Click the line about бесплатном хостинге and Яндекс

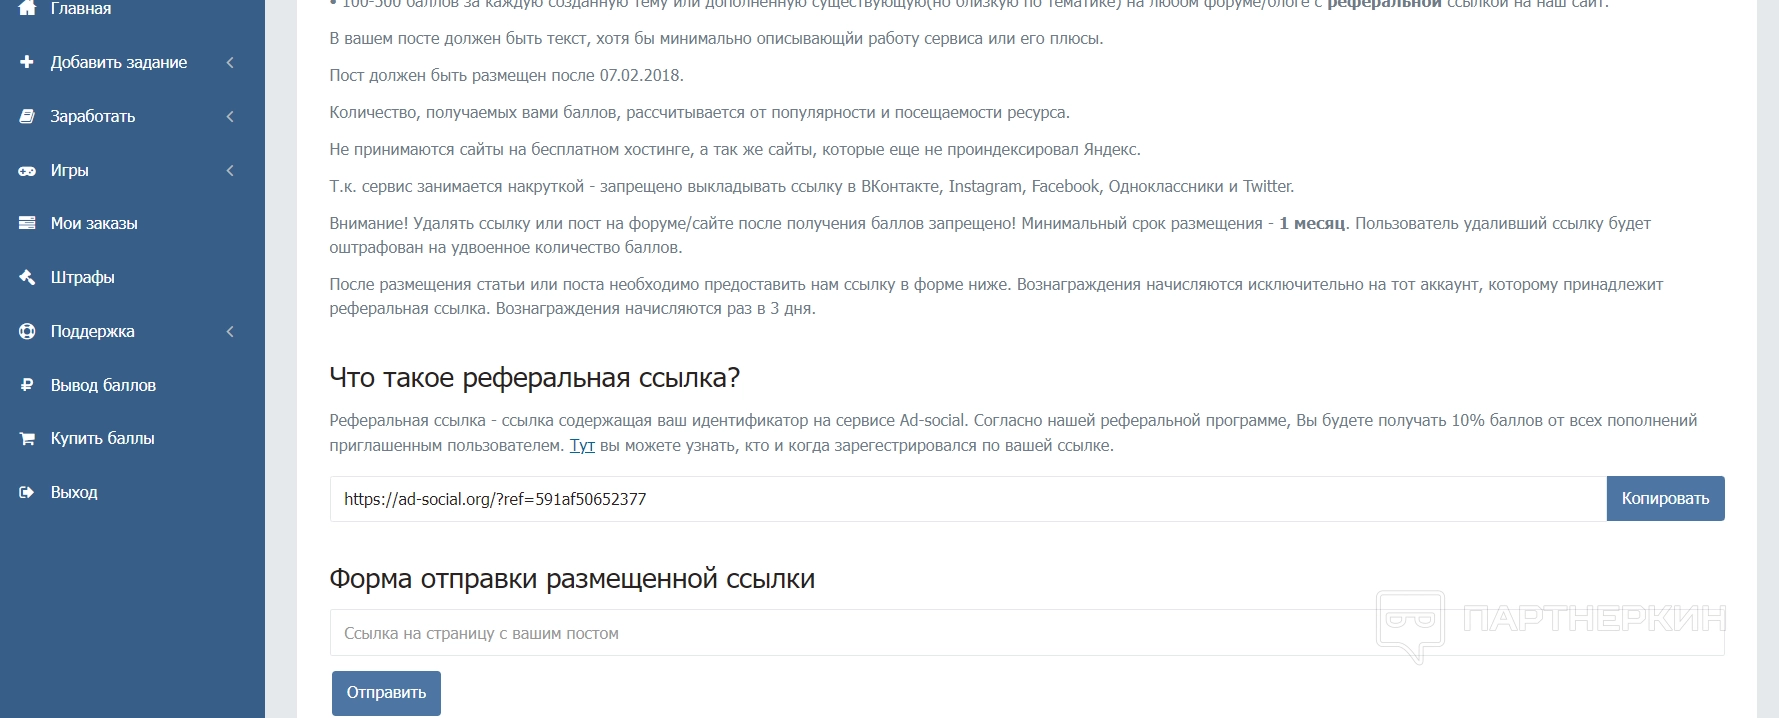735,149
